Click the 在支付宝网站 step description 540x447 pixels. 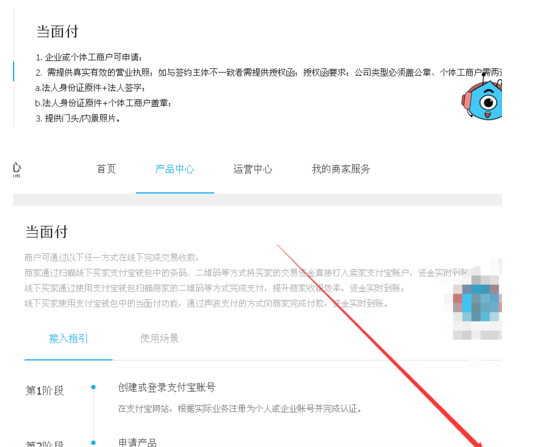[x=239, y=409]
